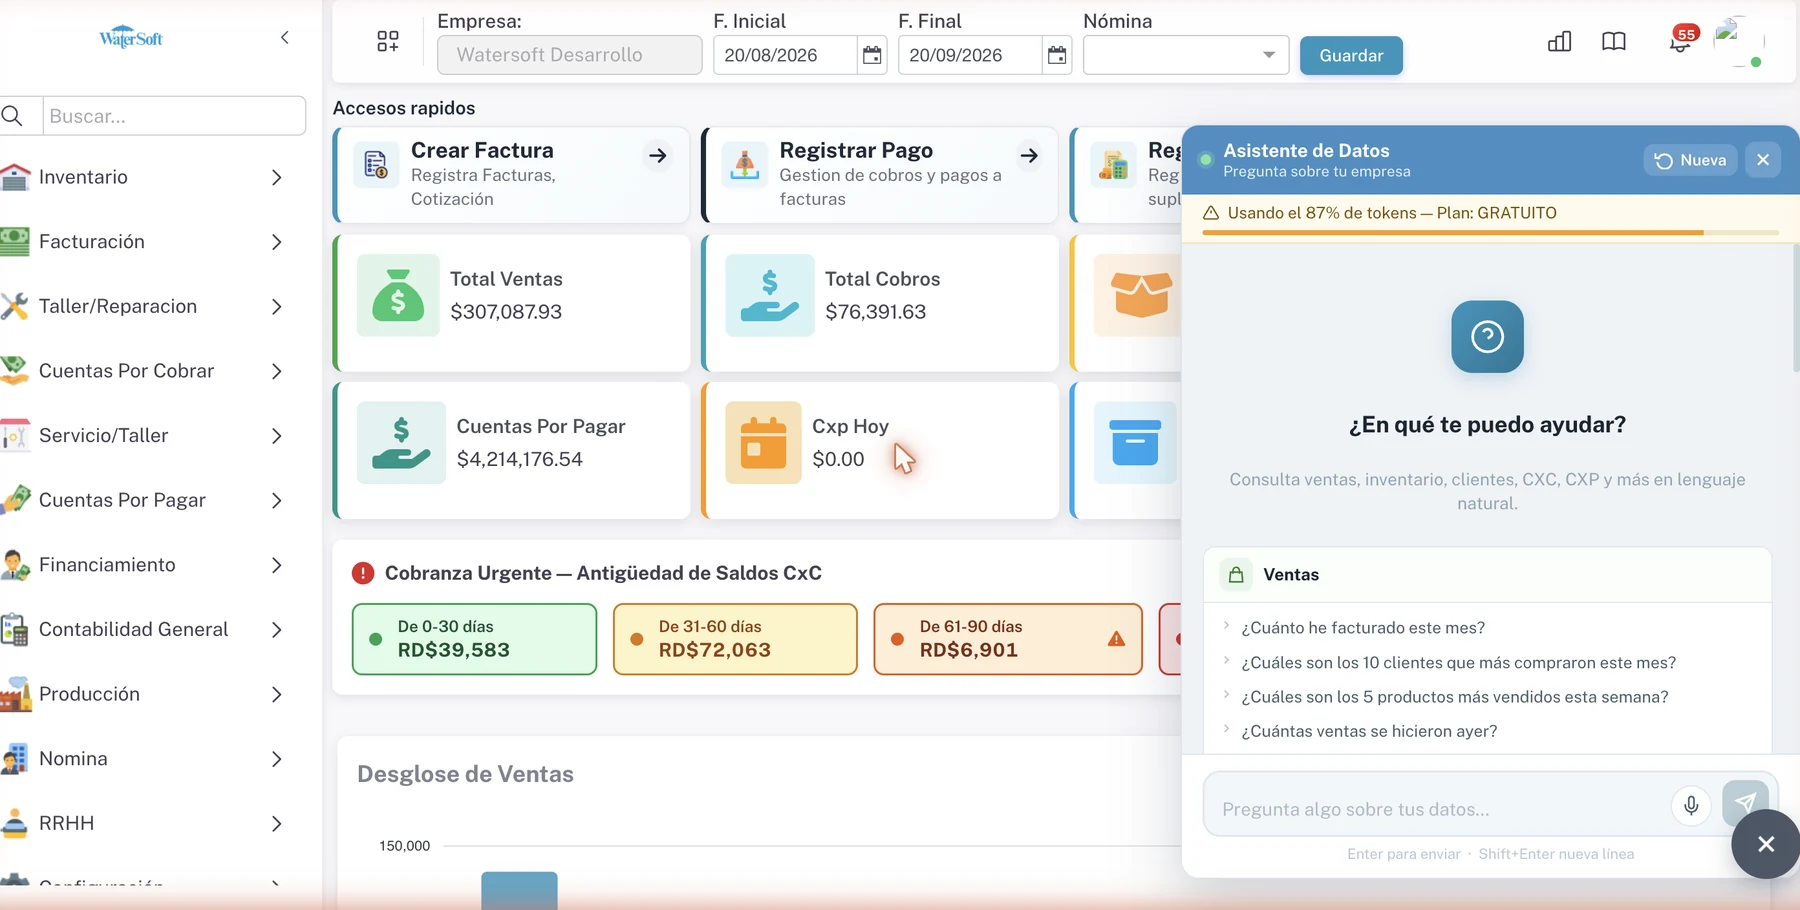Expand the Facturación menu
The image size is (1800, 910).
[x=277, y=242]
